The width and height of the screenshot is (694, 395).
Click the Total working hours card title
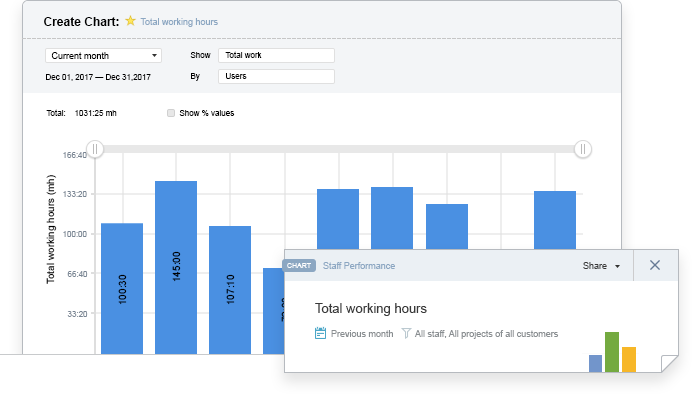371,309
